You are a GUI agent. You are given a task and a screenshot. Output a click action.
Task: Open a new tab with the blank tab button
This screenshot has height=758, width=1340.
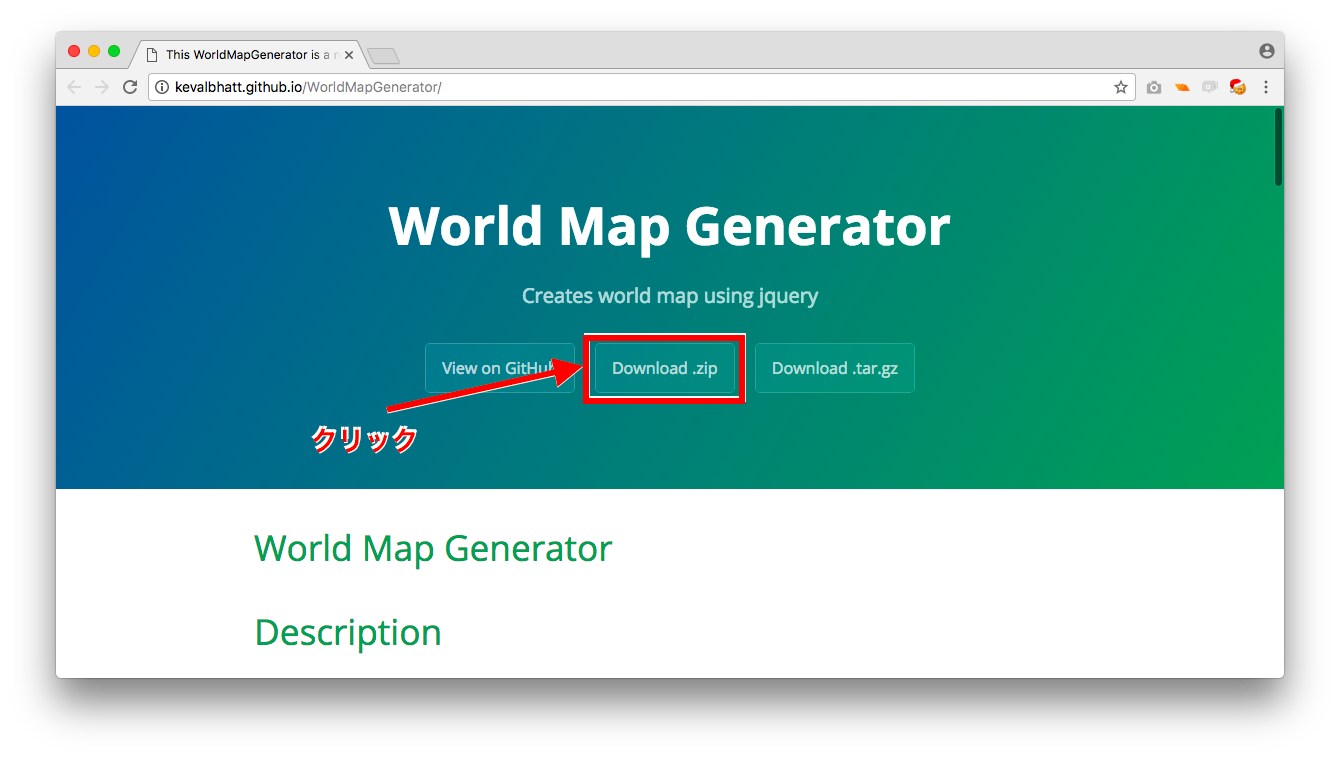click(383, 56)
